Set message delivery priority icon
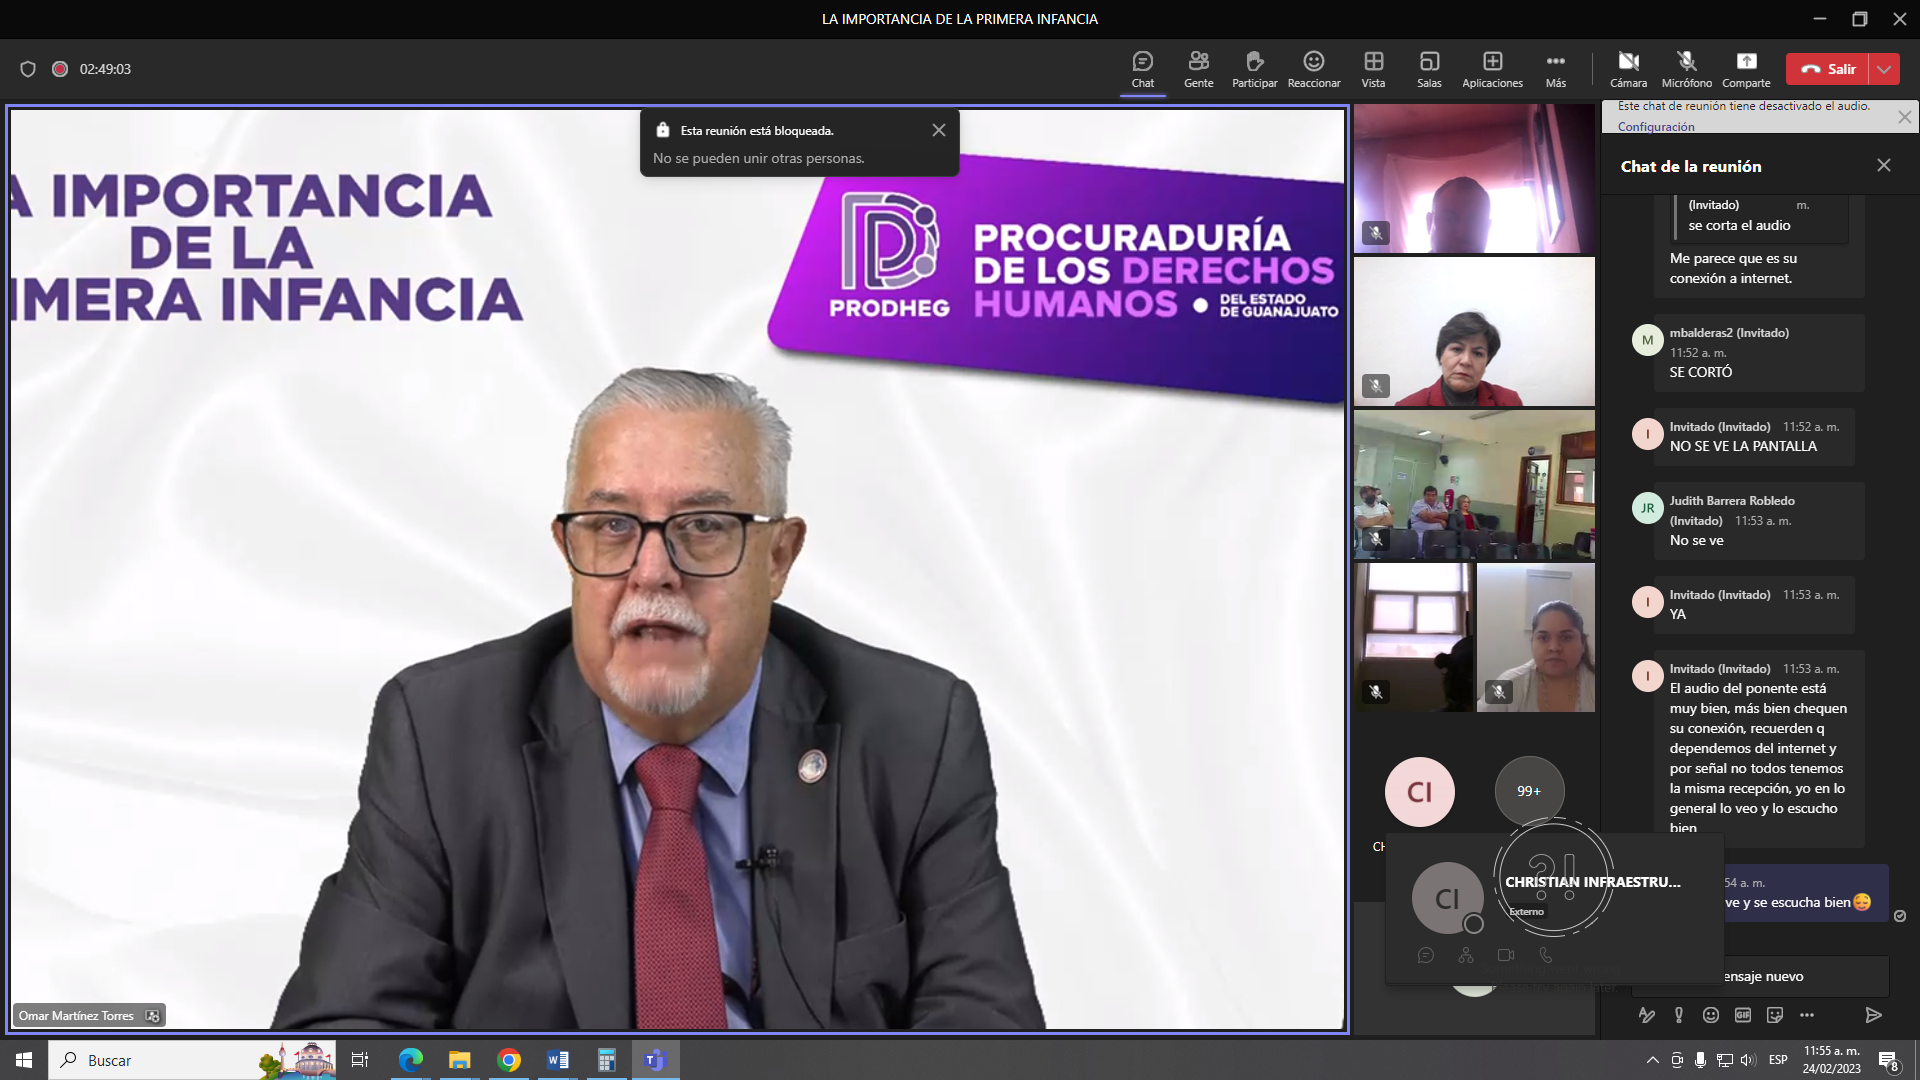 tap(1679, 1015)
